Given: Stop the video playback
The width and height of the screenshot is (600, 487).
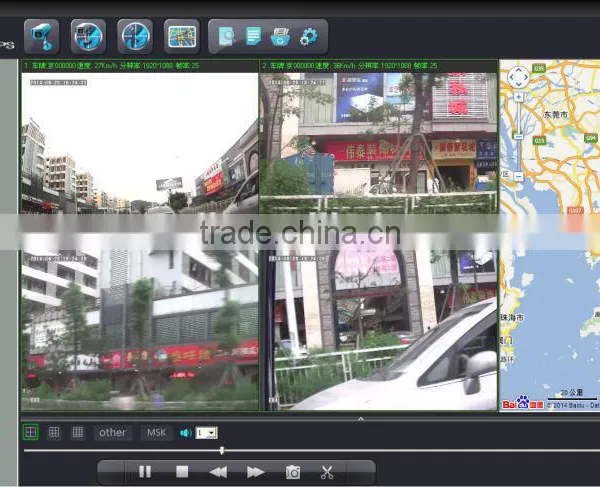Looking at the screenshot, I should 182,472.
